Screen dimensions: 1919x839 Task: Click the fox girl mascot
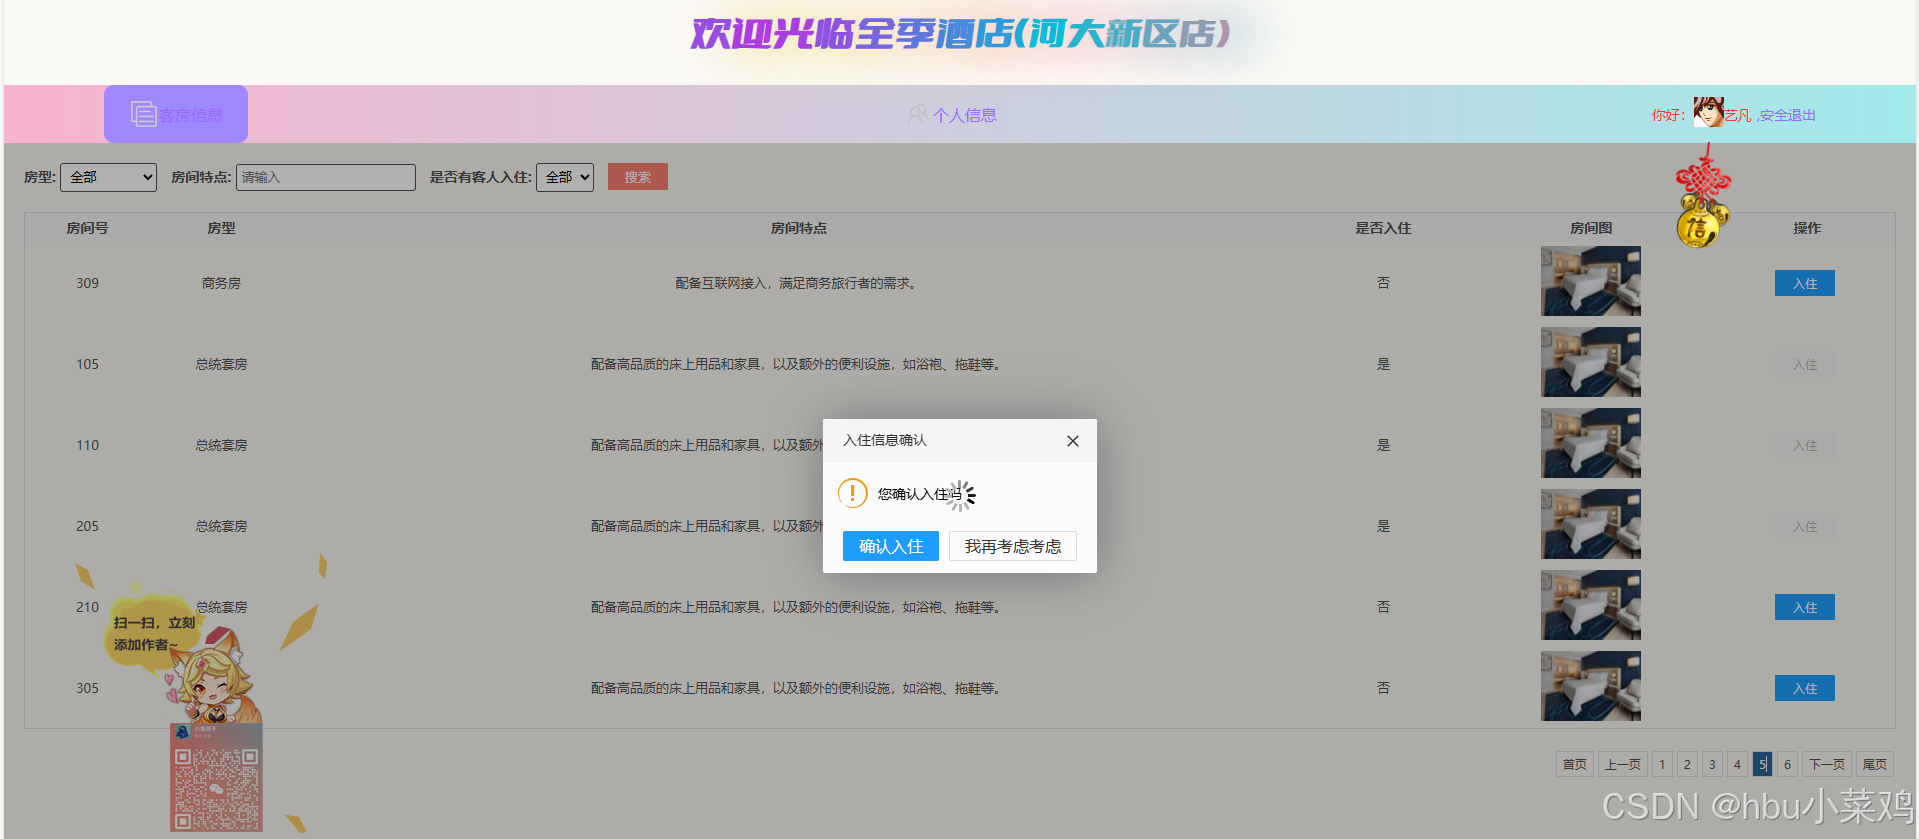point(215,675)
